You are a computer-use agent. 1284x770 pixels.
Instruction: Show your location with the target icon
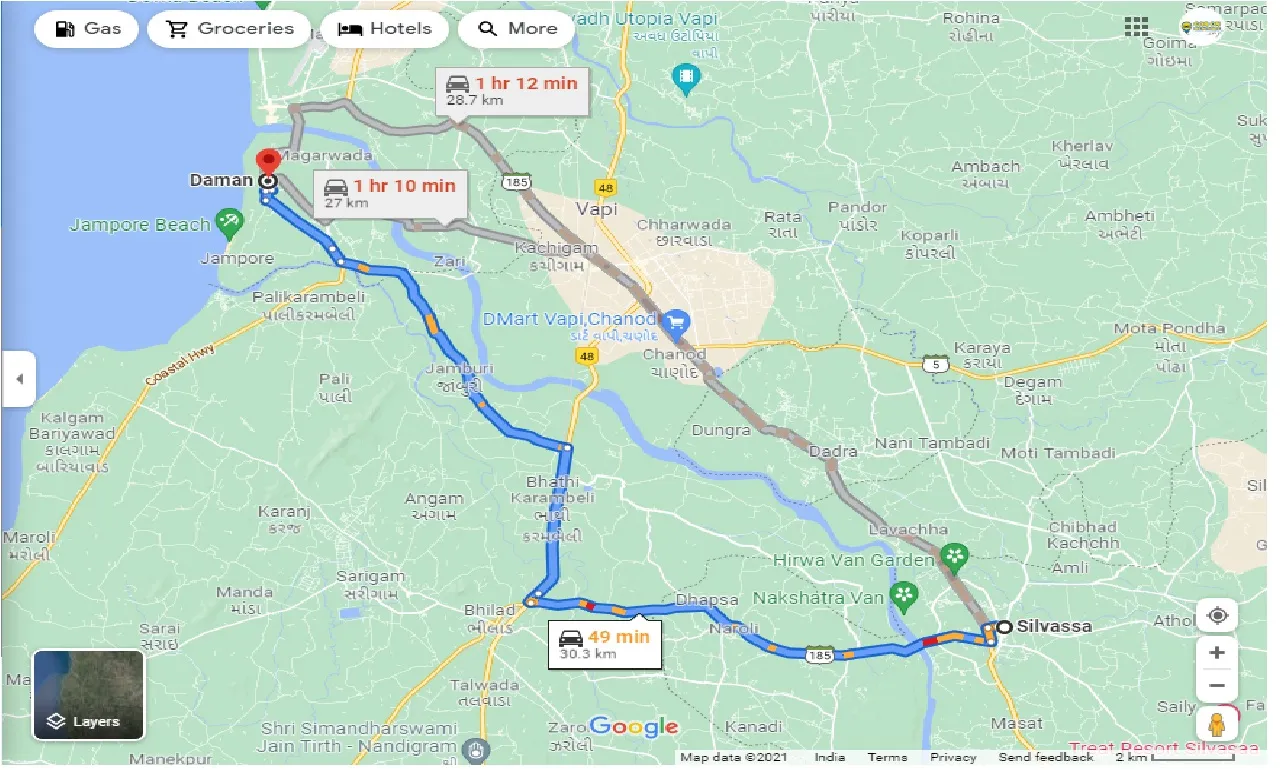point(1217,616)
